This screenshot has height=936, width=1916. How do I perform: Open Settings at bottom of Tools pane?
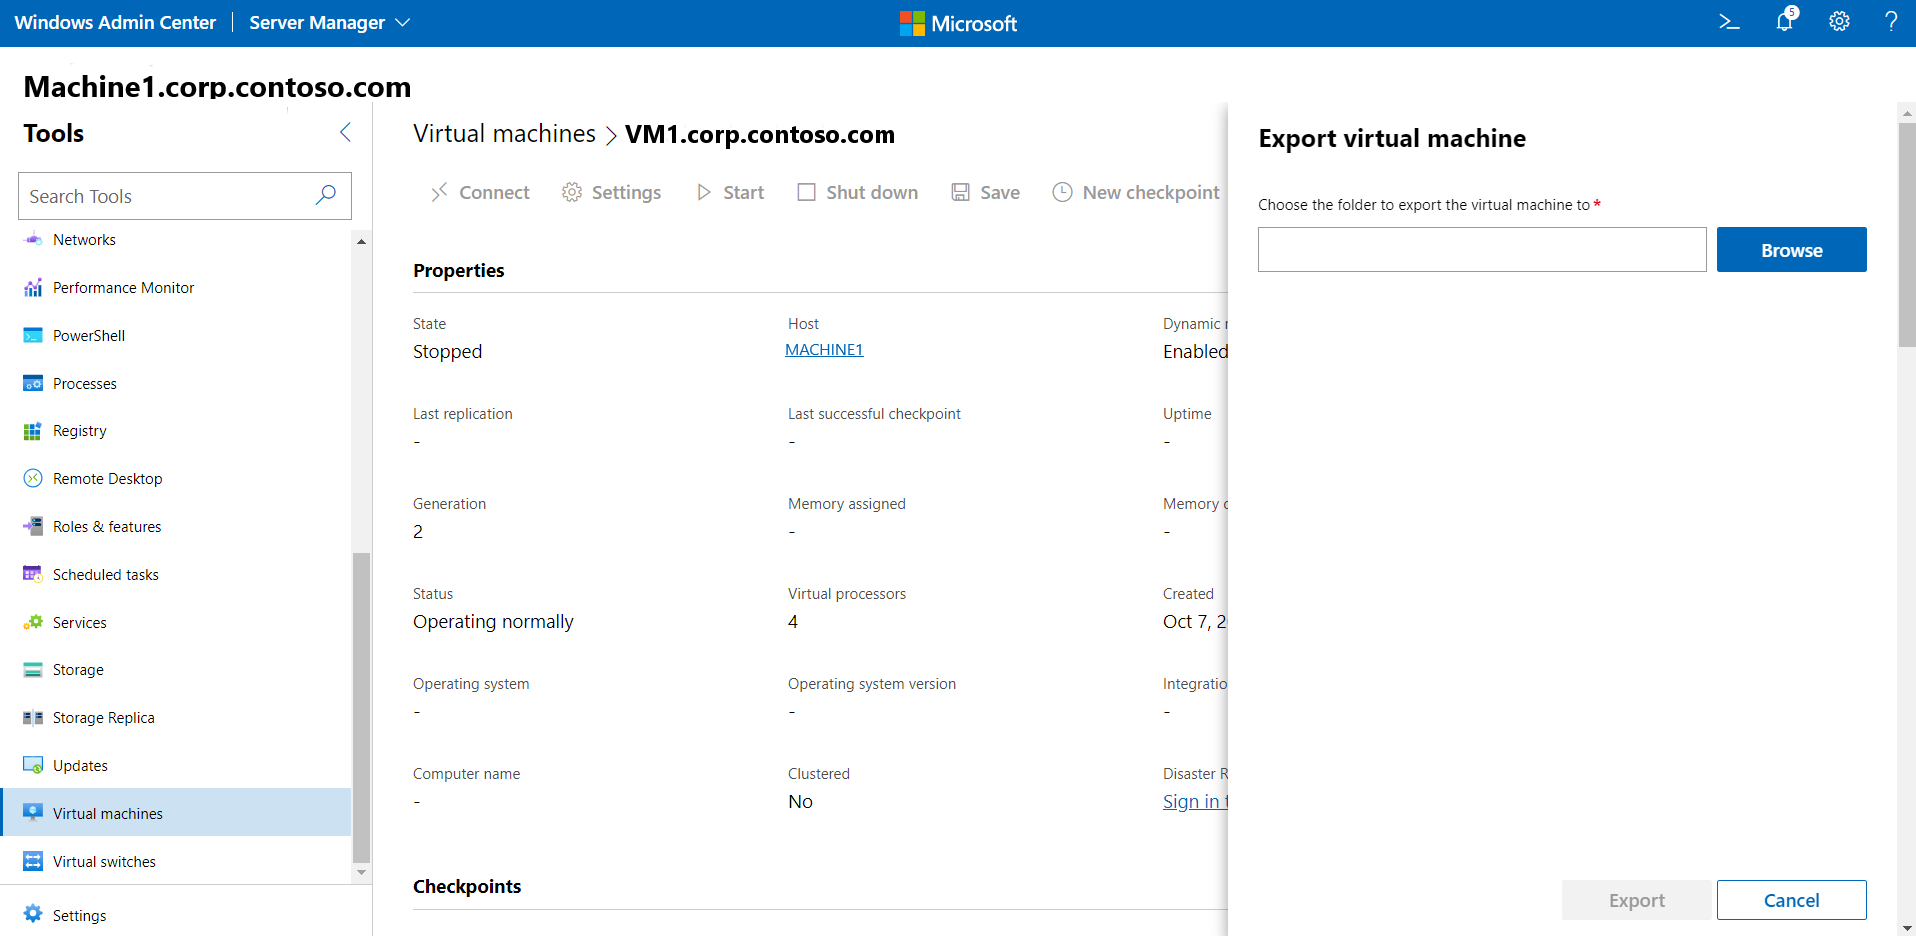[x=79, y=915]
